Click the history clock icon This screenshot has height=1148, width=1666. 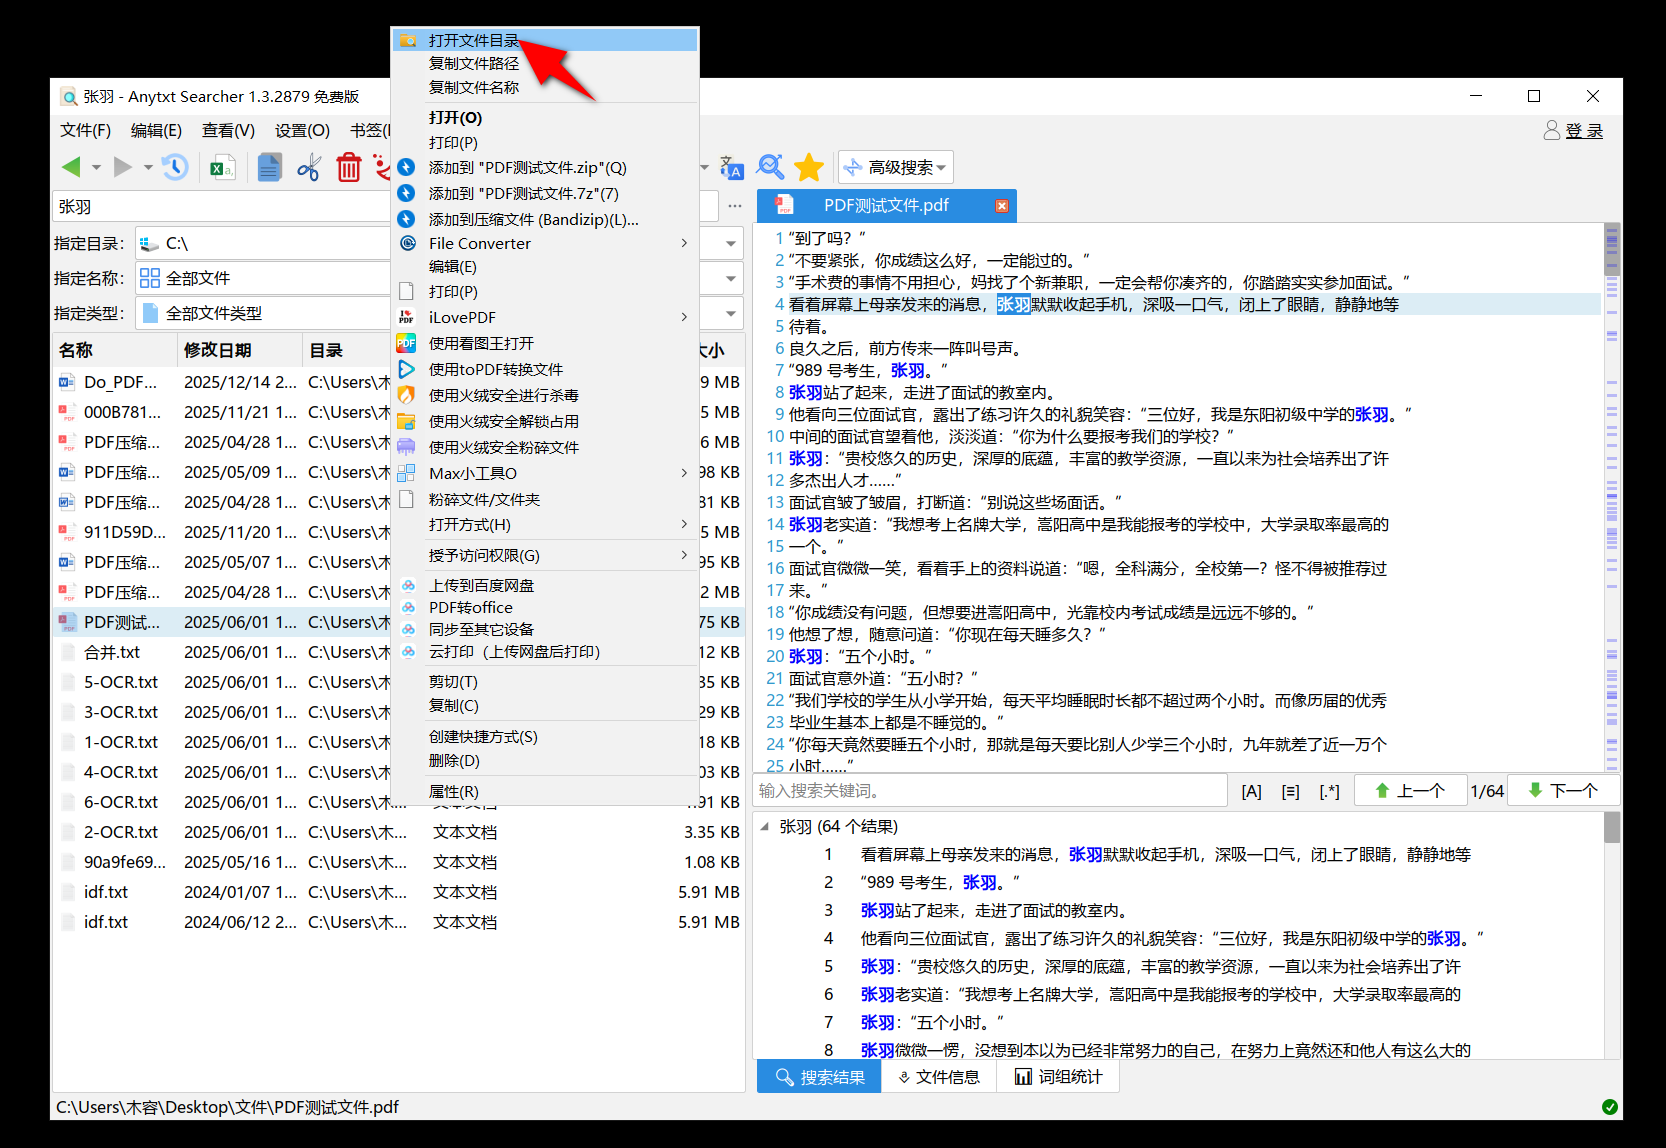175,167
